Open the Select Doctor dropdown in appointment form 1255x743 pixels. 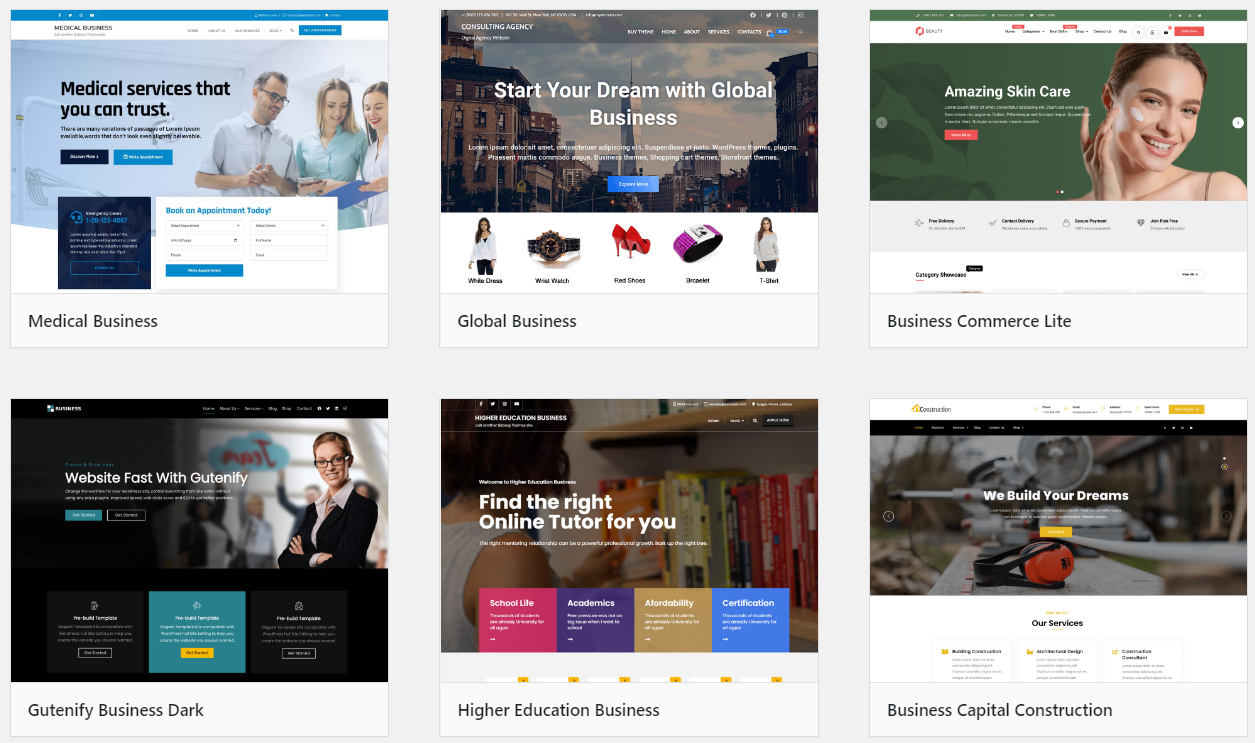click(x=289, y=226)
